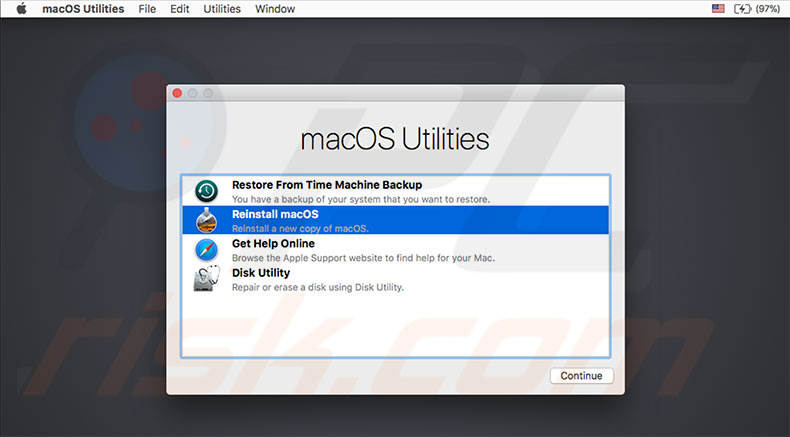Open the Window menu

tap(275, 9)
